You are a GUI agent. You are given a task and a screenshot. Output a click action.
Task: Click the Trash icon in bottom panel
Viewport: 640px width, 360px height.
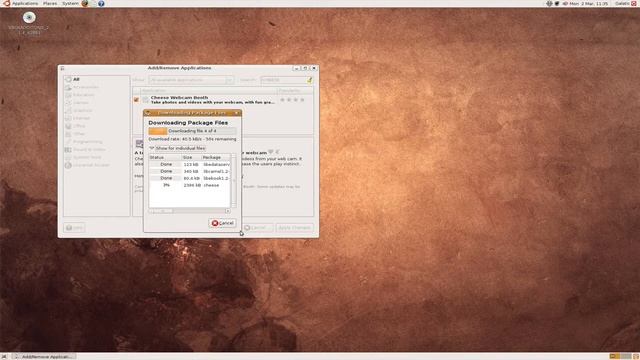pyautogui.click(x=636, y=357)
